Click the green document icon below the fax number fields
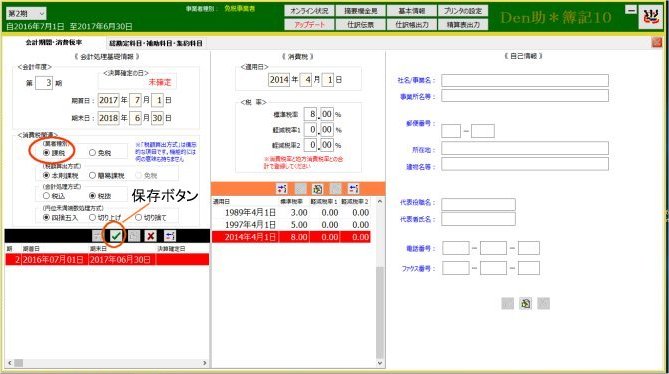 click(x=525, y=303)
